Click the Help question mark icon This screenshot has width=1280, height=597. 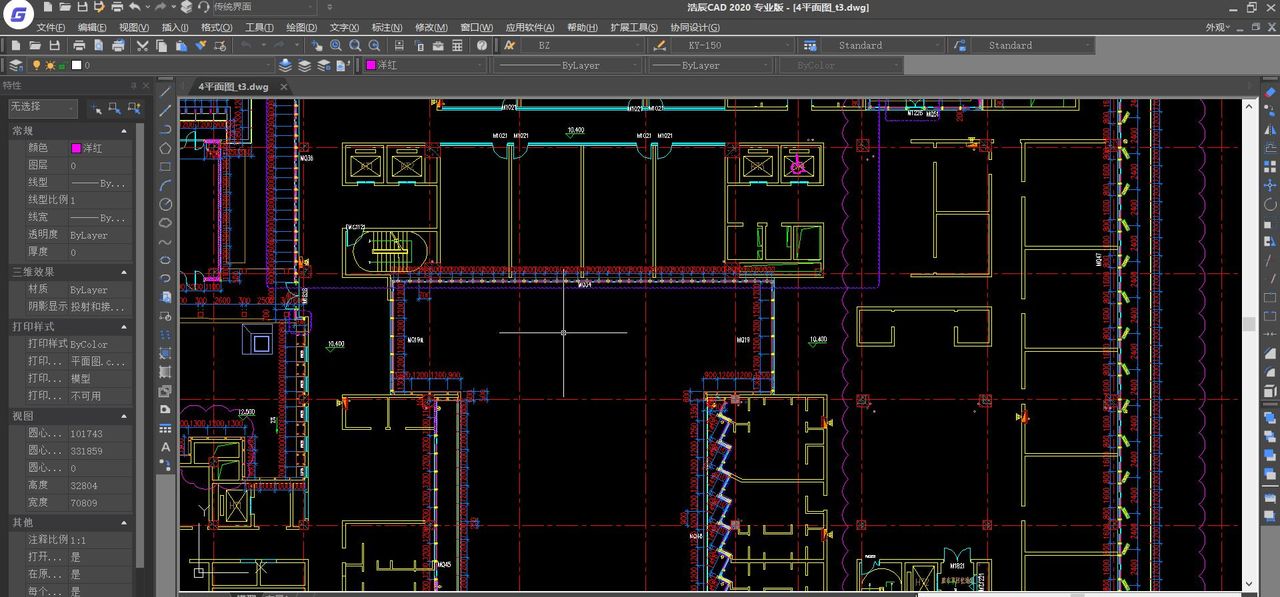click(x=482, y=45)
